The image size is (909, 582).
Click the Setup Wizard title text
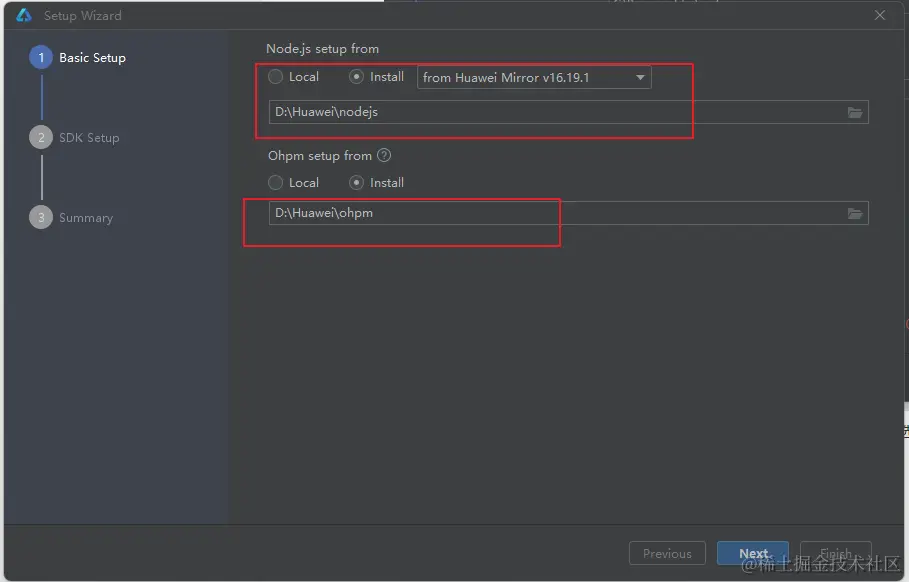pyautogui.click(x=83, y=16)
